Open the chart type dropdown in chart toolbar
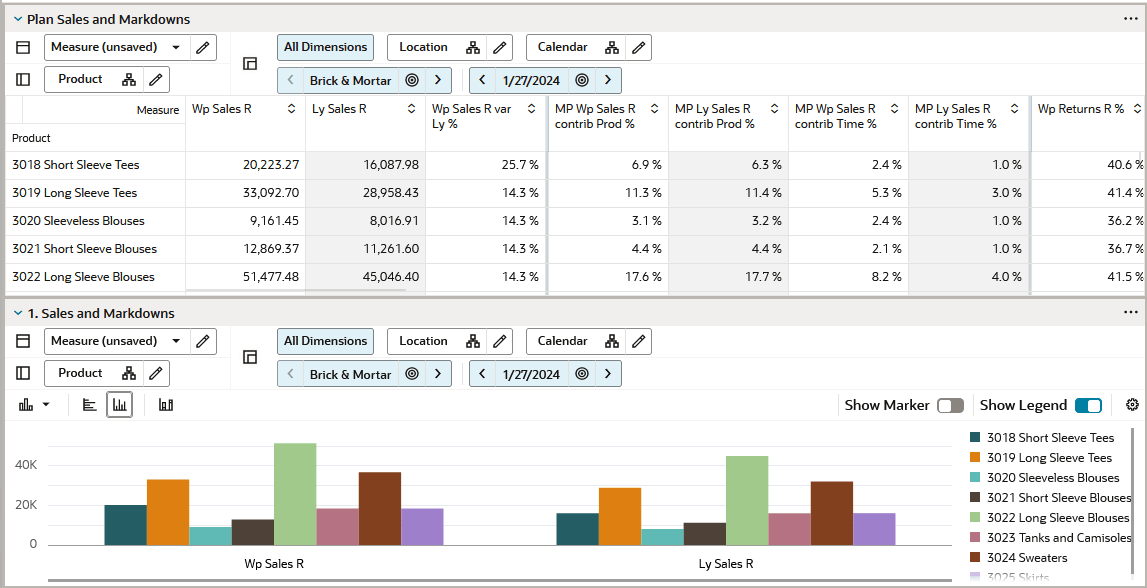The image size is (1147, 588). [x=35, y=405]
